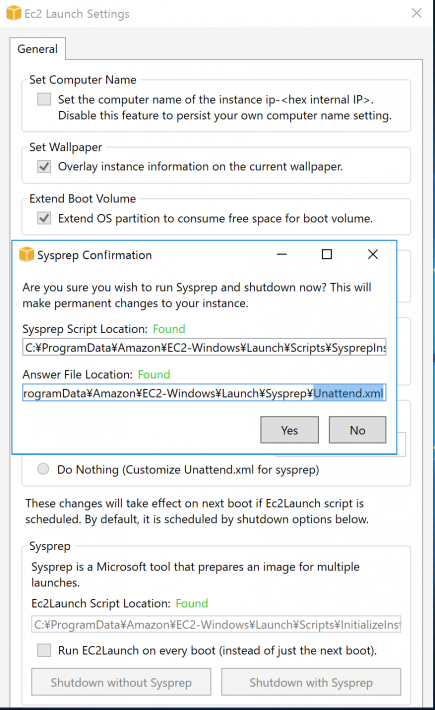Uncheck Extend OS partition checkbox
The height and width of the screenshot is (710, 435).
(x=44, y=218)
